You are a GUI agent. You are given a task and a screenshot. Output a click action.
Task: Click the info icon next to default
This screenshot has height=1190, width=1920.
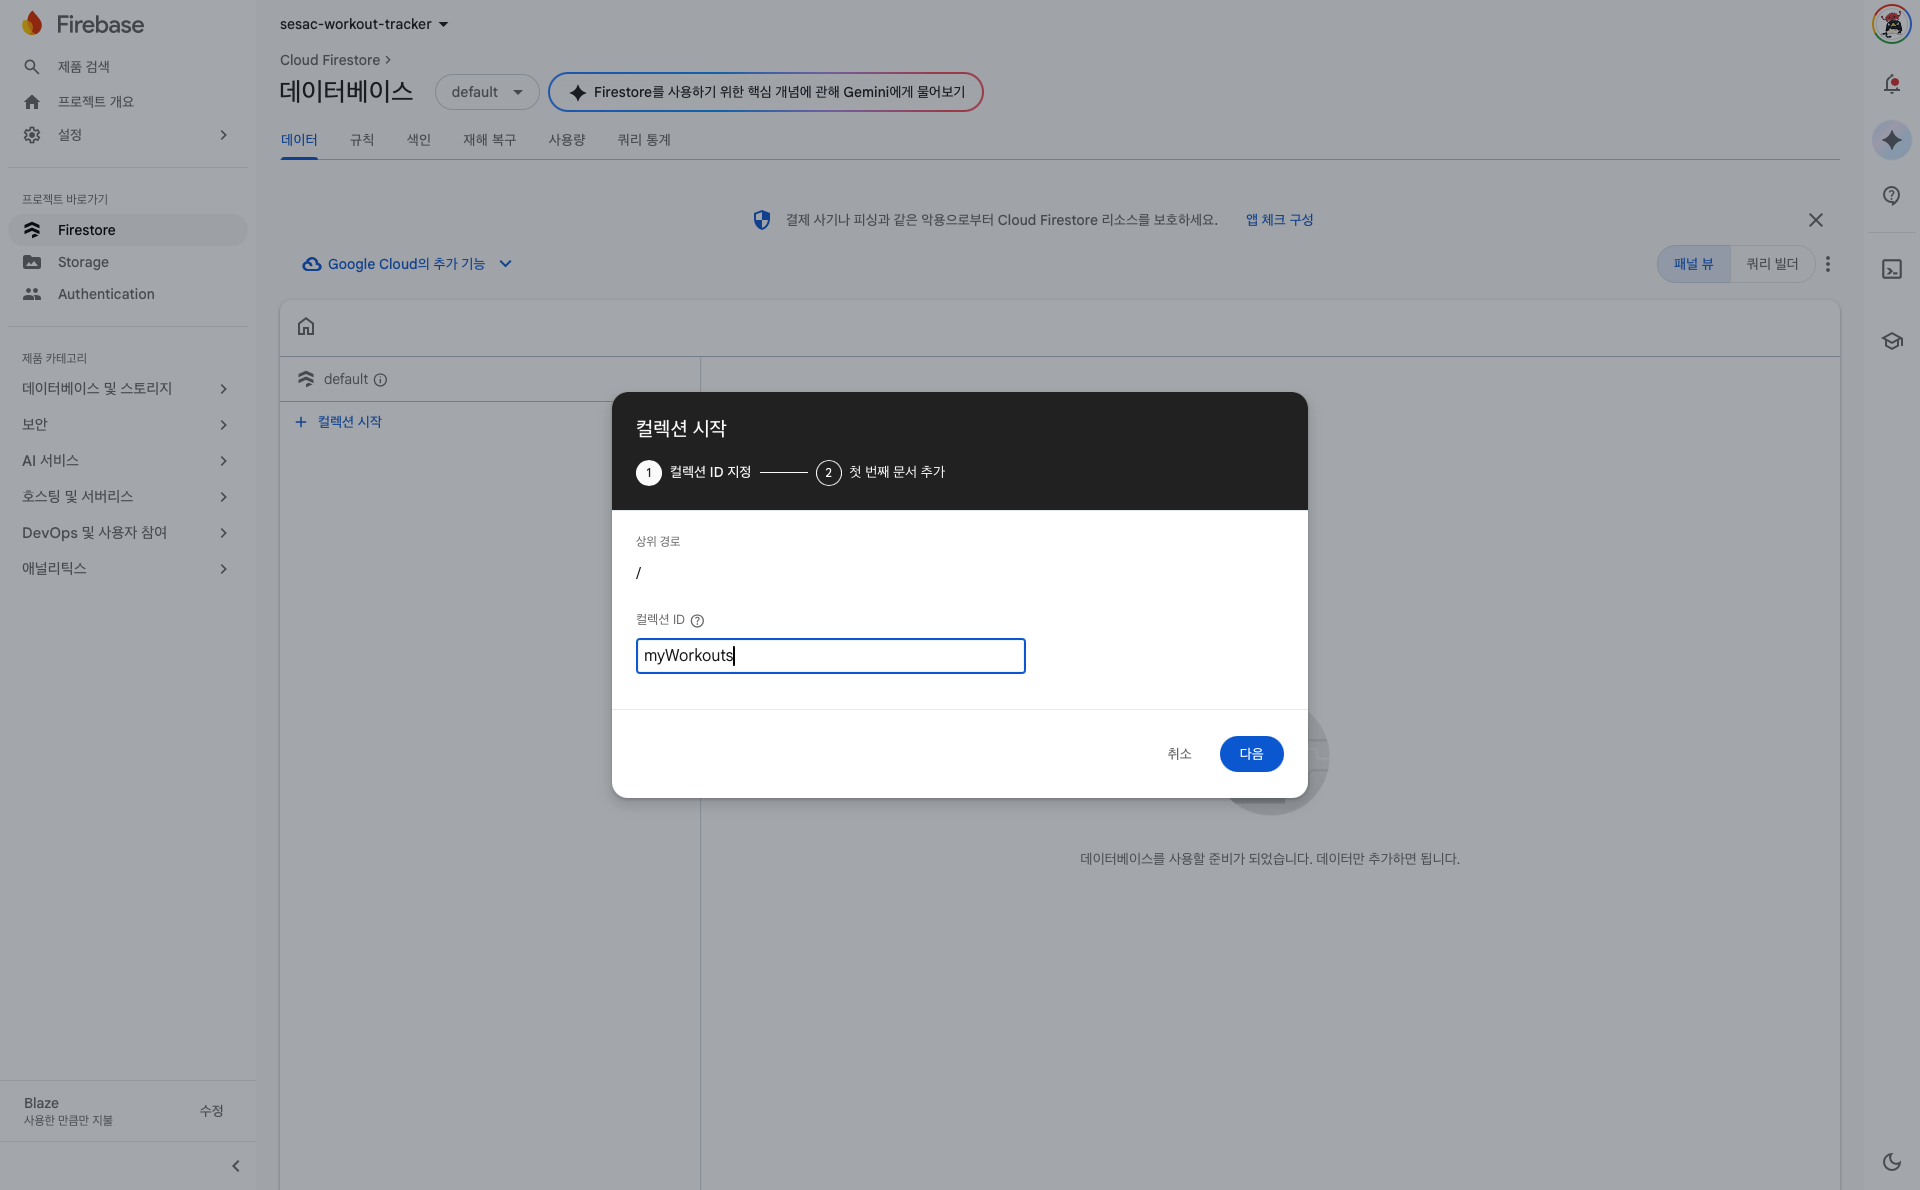click(380, 380)
